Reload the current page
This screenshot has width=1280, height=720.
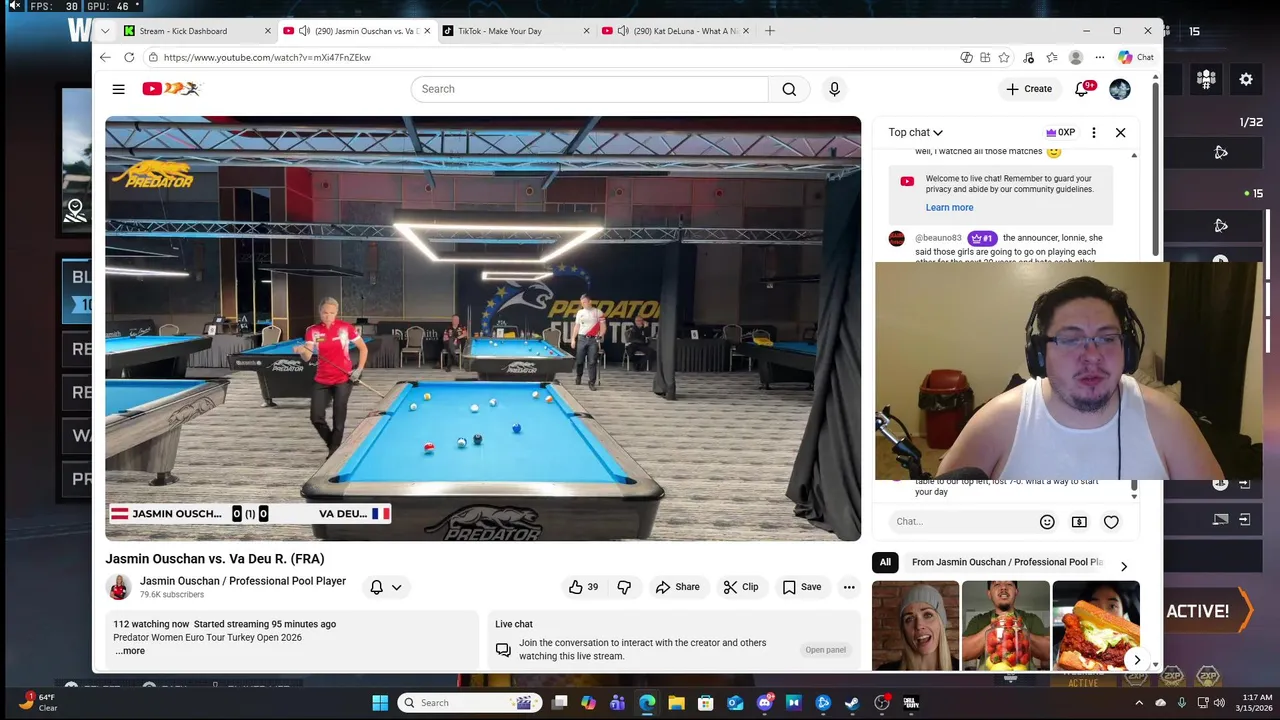point(129,57)
